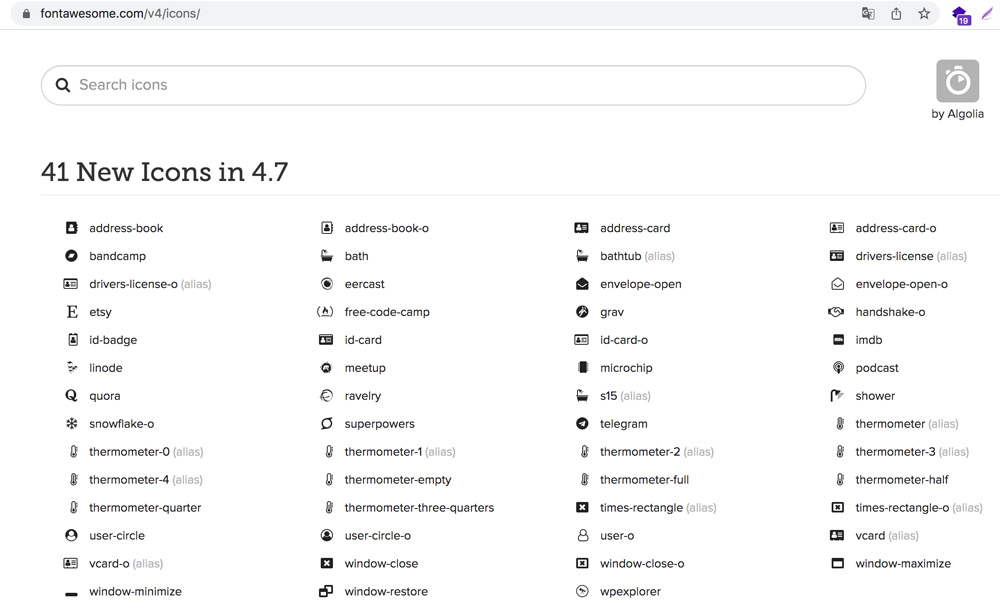Open the address-card-o link
This screenshot has width=1000, height=614.
(x=895, y=228)
